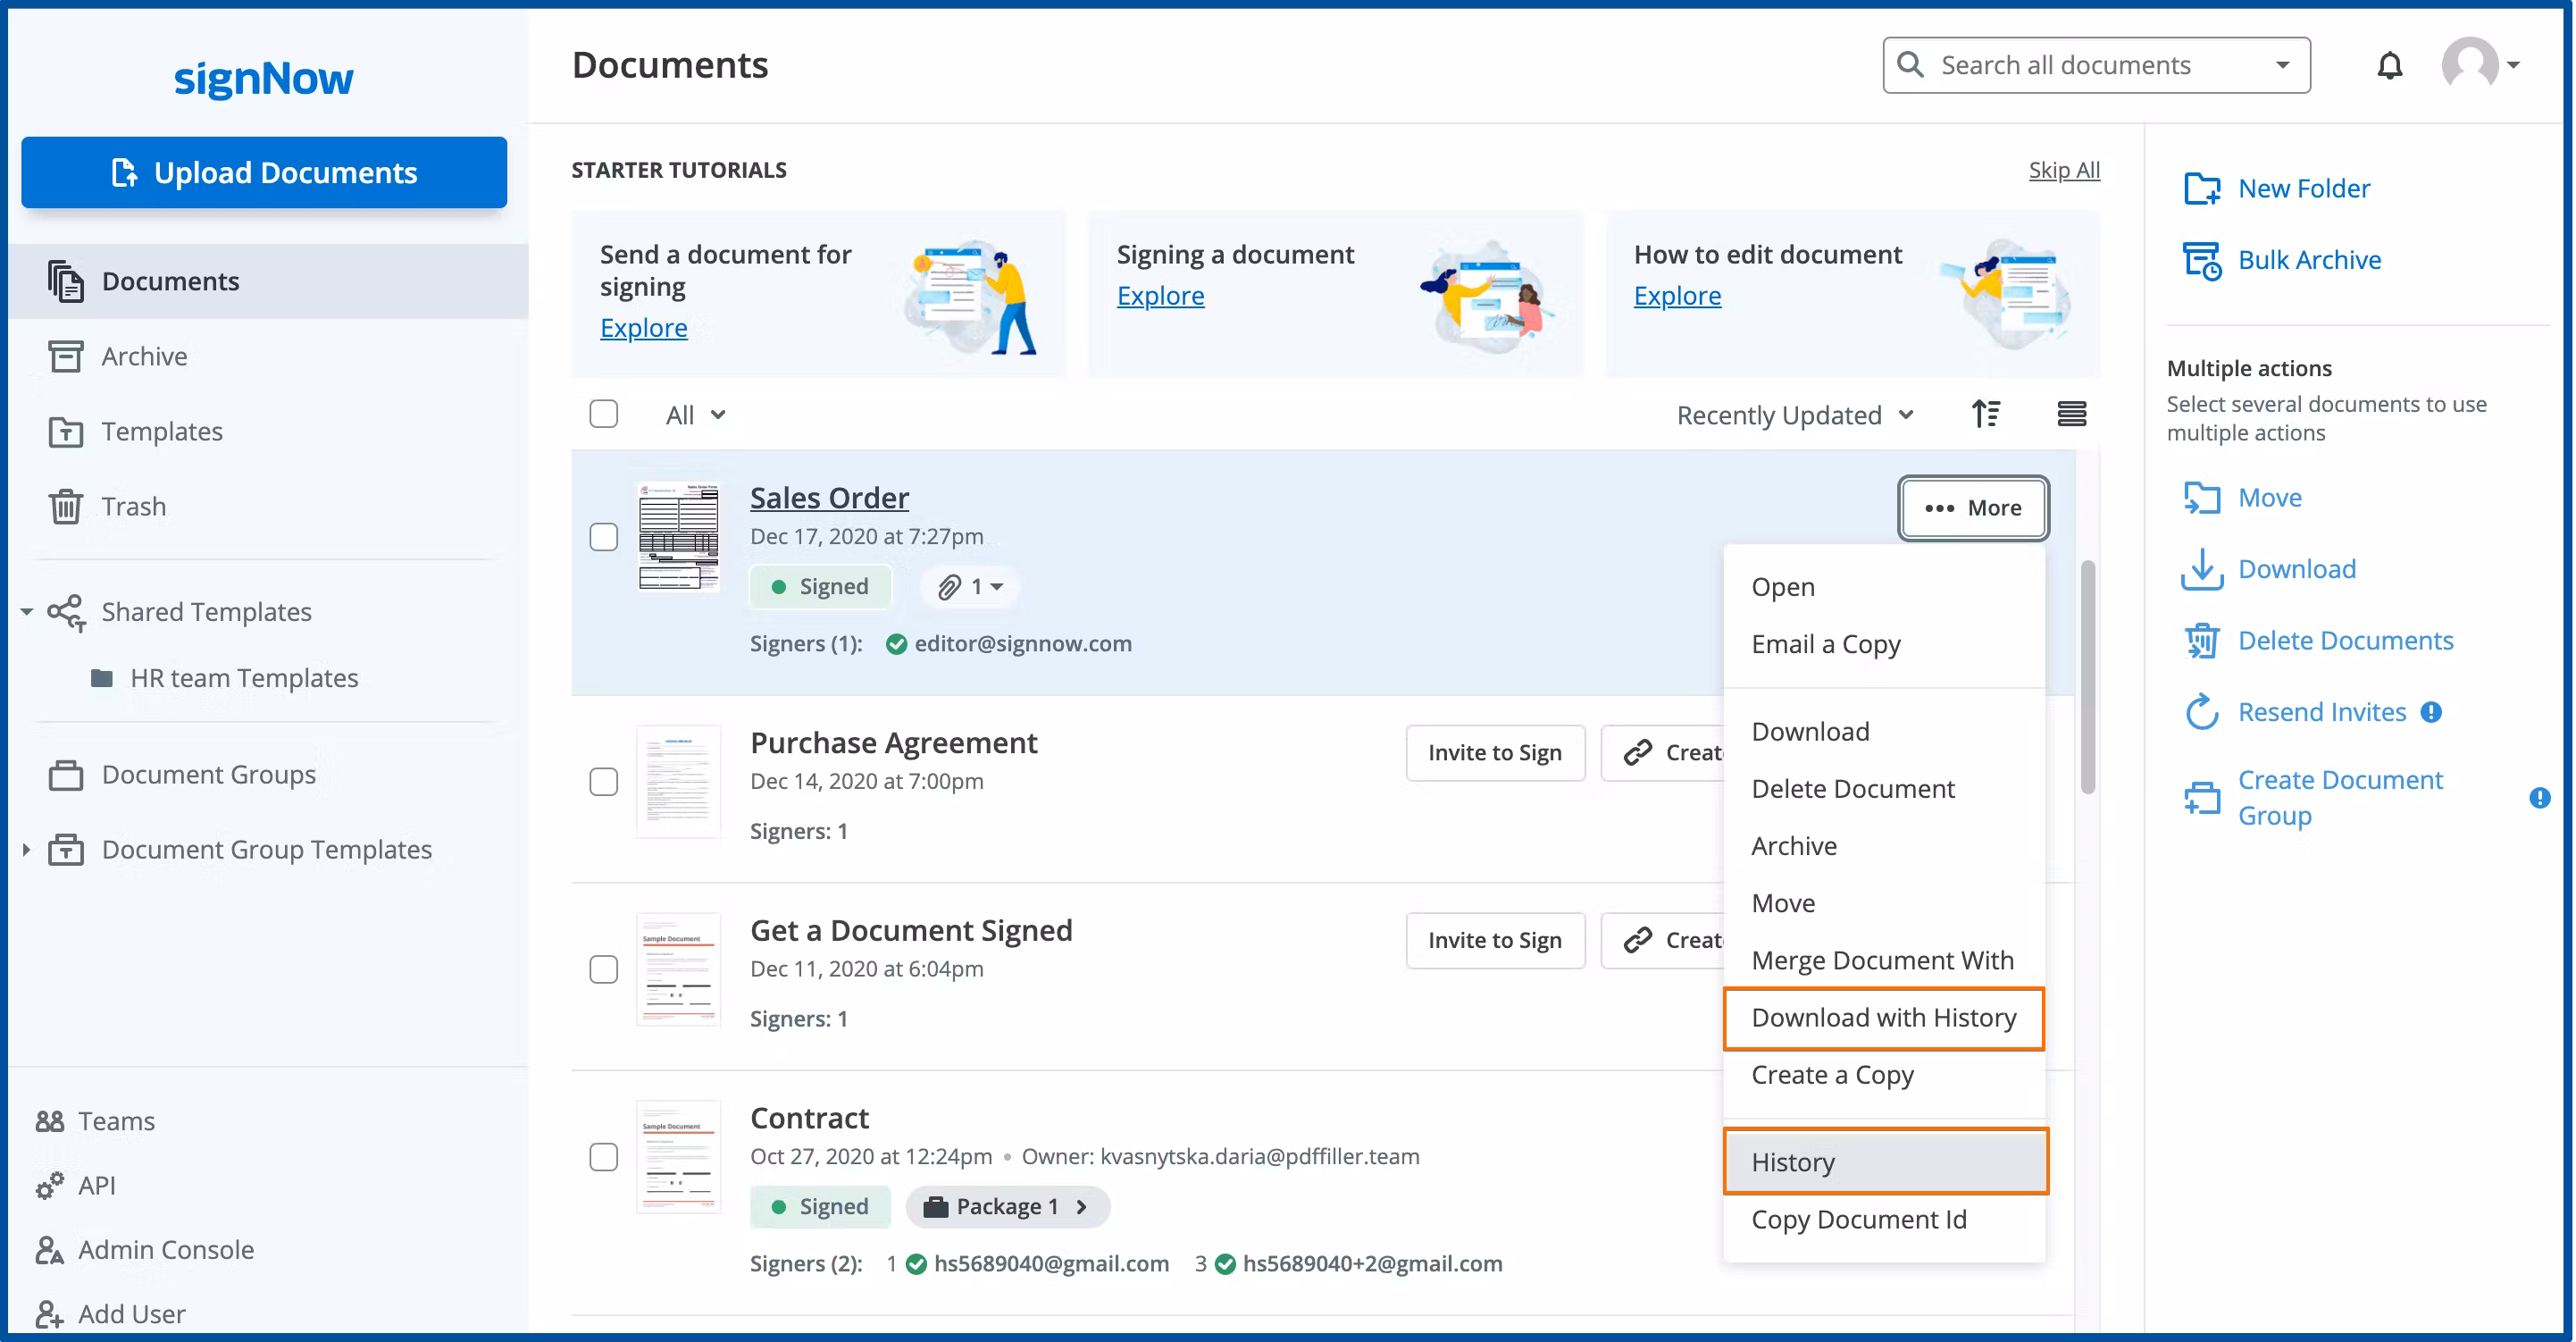2576x1342 pixels.
Task: Switch to the list view layout icon
Action: (2071, 414)
